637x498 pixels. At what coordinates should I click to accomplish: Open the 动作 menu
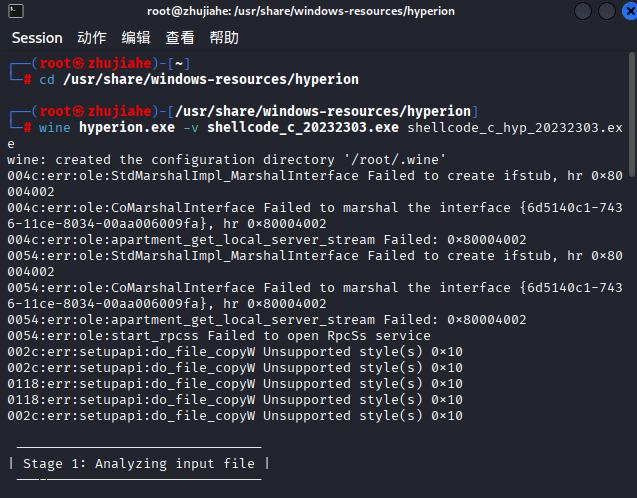pos(92,38)
